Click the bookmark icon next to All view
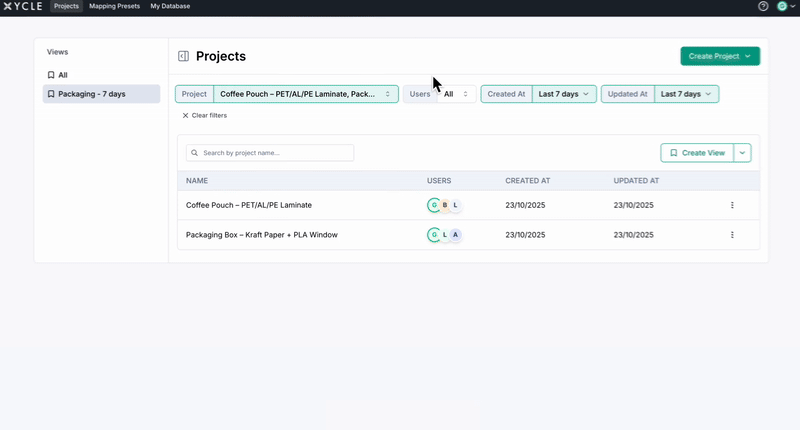 51,75
